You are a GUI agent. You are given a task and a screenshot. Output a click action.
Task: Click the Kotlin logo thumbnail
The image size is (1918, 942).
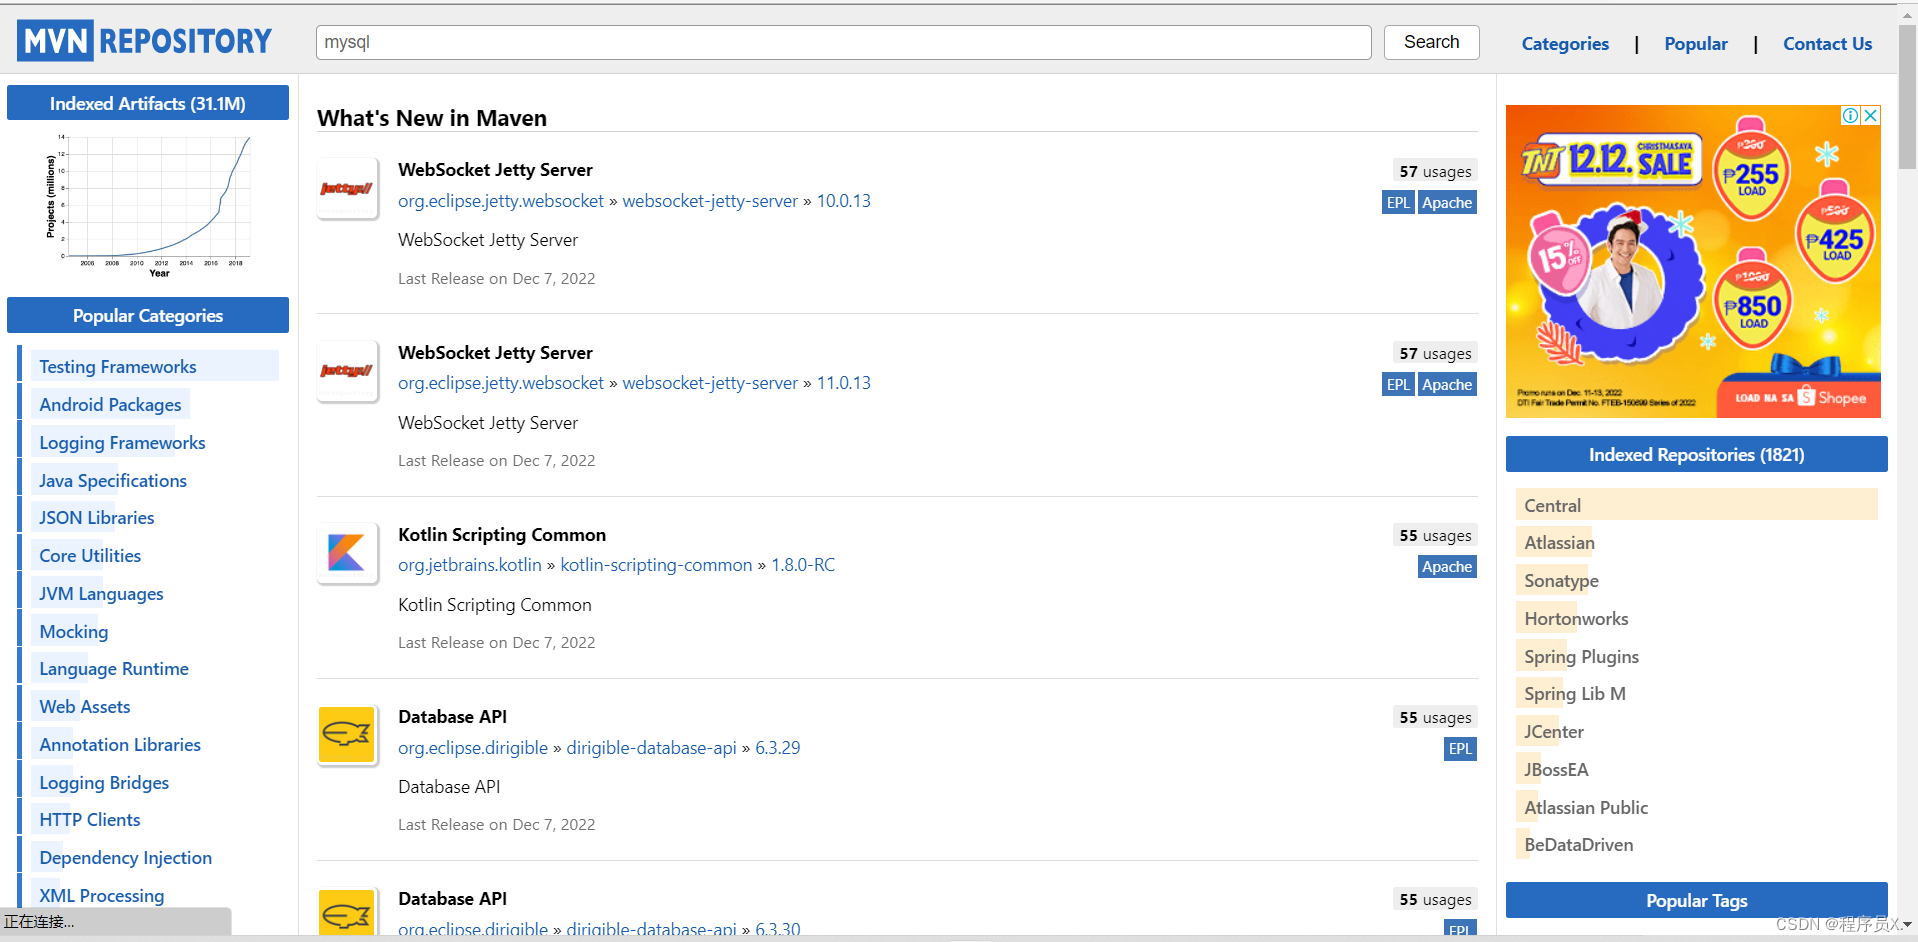347,553
